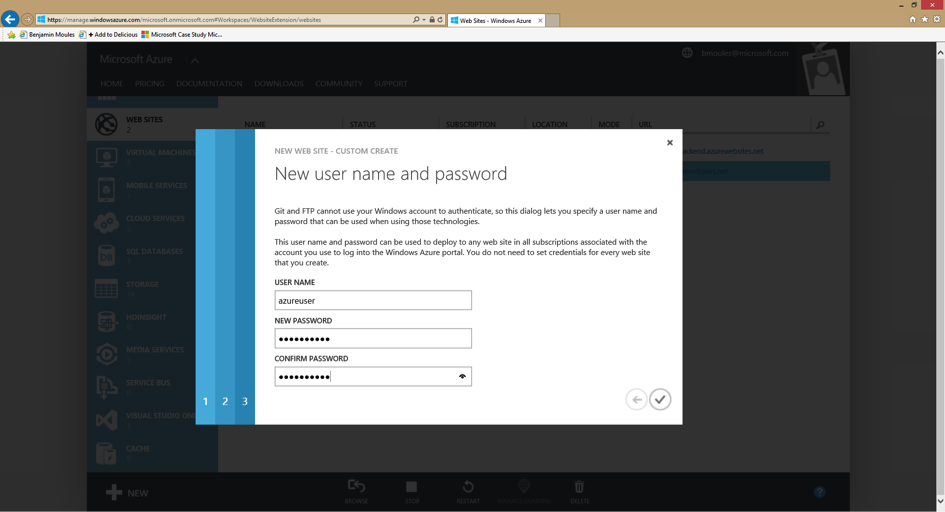Select Service Bus in sidebar
The height and width of the screenshot is (512, 945).
click(152, 387)
